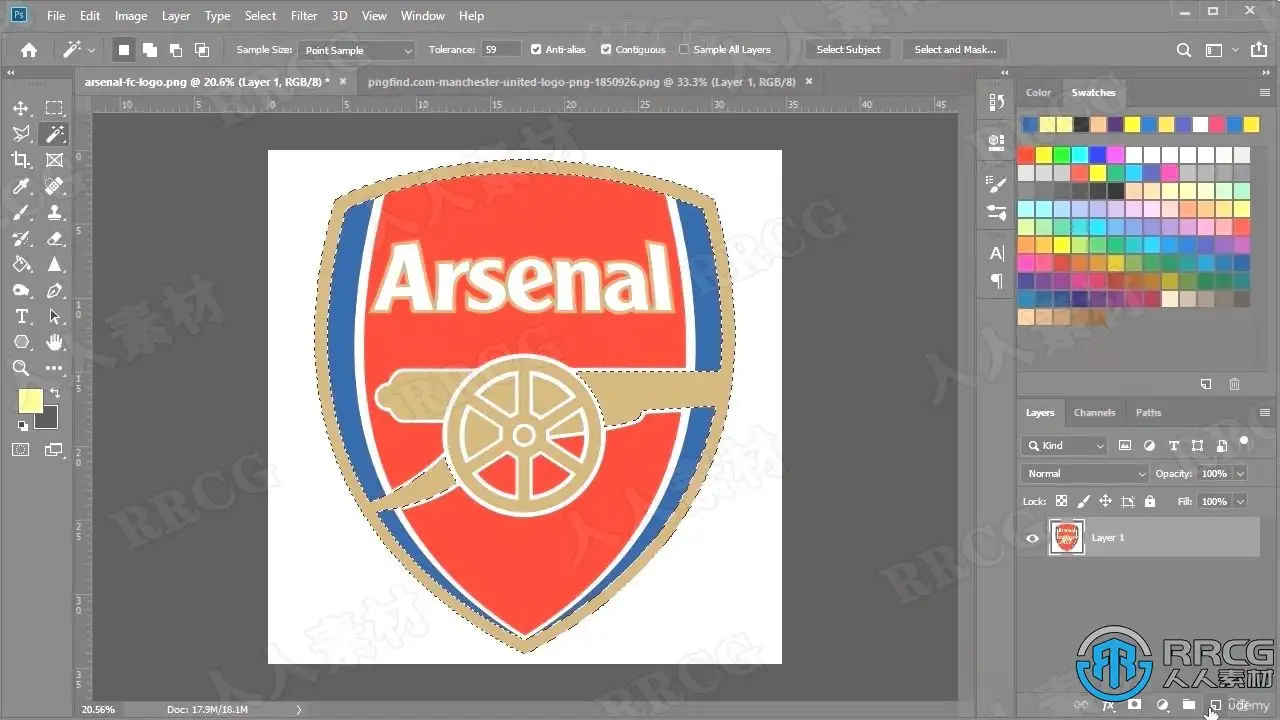Enable Sample All Layers checkbox

pyautogui.click(x=684, y=49)
